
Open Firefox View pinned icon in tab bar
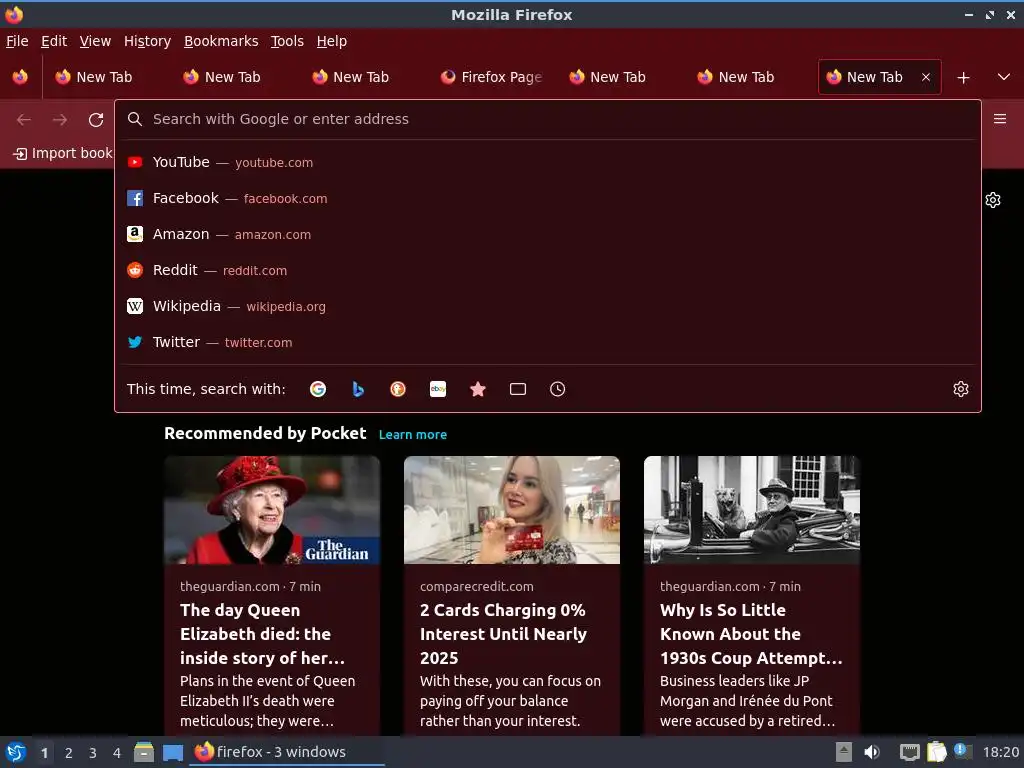(20, 77)
